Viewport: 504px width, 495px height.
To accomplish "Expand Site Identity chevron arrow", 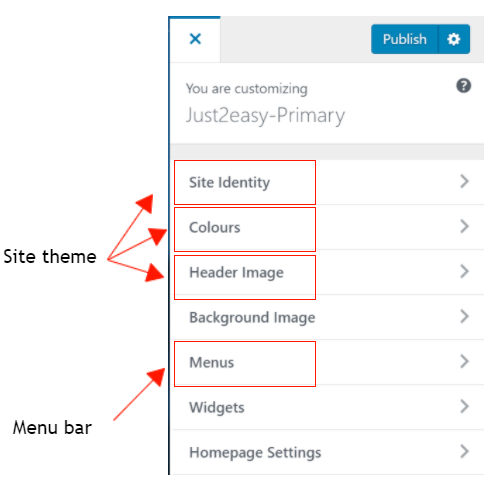I will tap(464, 181).
